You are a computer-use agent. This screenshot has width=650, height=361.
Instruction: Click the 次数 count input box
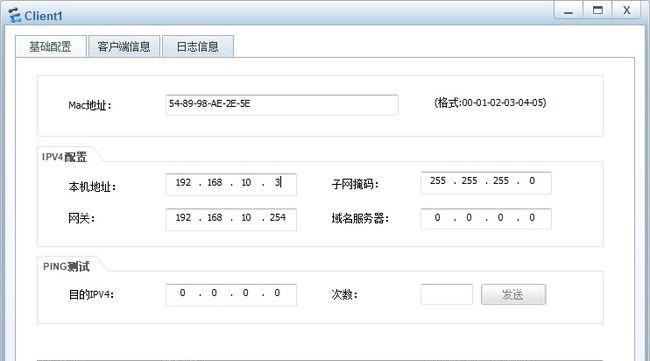pyautogui.click(x=446, y=294)
